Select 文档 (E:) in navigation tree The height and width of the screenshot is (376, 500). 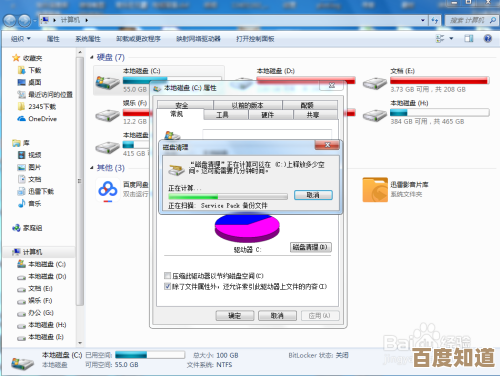coord(40,288)
